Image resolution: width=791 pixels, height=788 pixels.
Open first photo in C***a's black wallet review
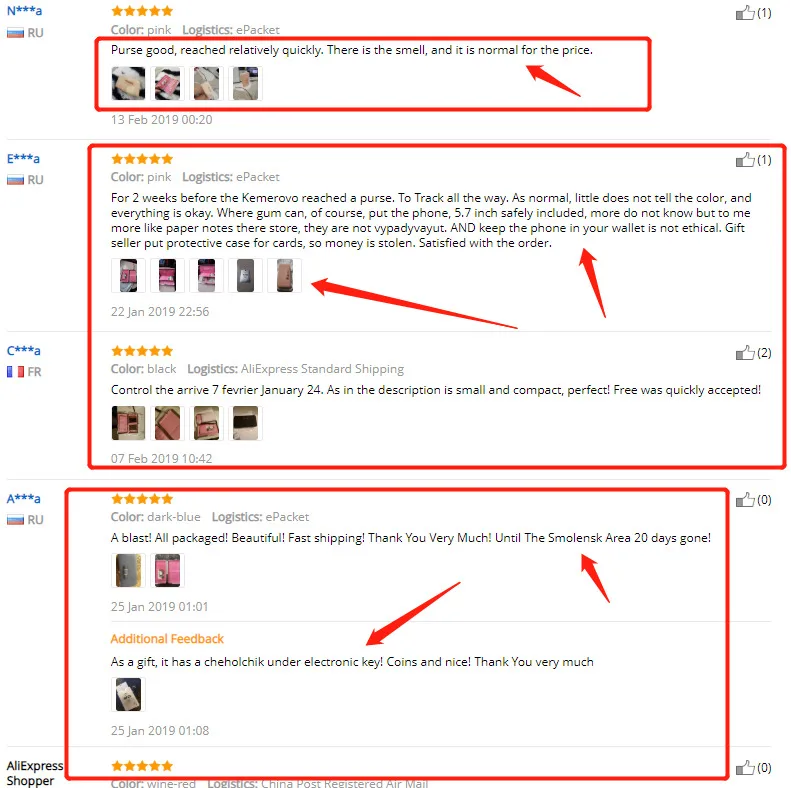tap(128, 423)
